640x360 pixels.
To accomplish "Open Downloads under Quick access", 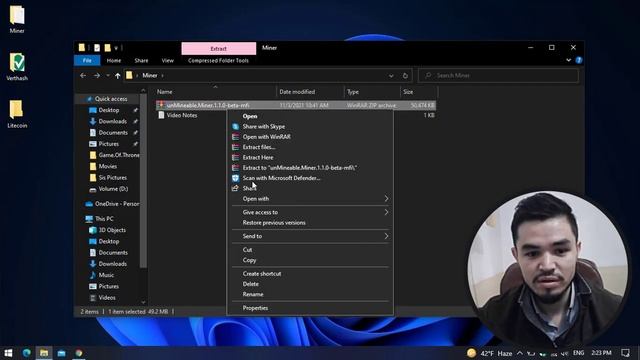I will click(112, 121).
